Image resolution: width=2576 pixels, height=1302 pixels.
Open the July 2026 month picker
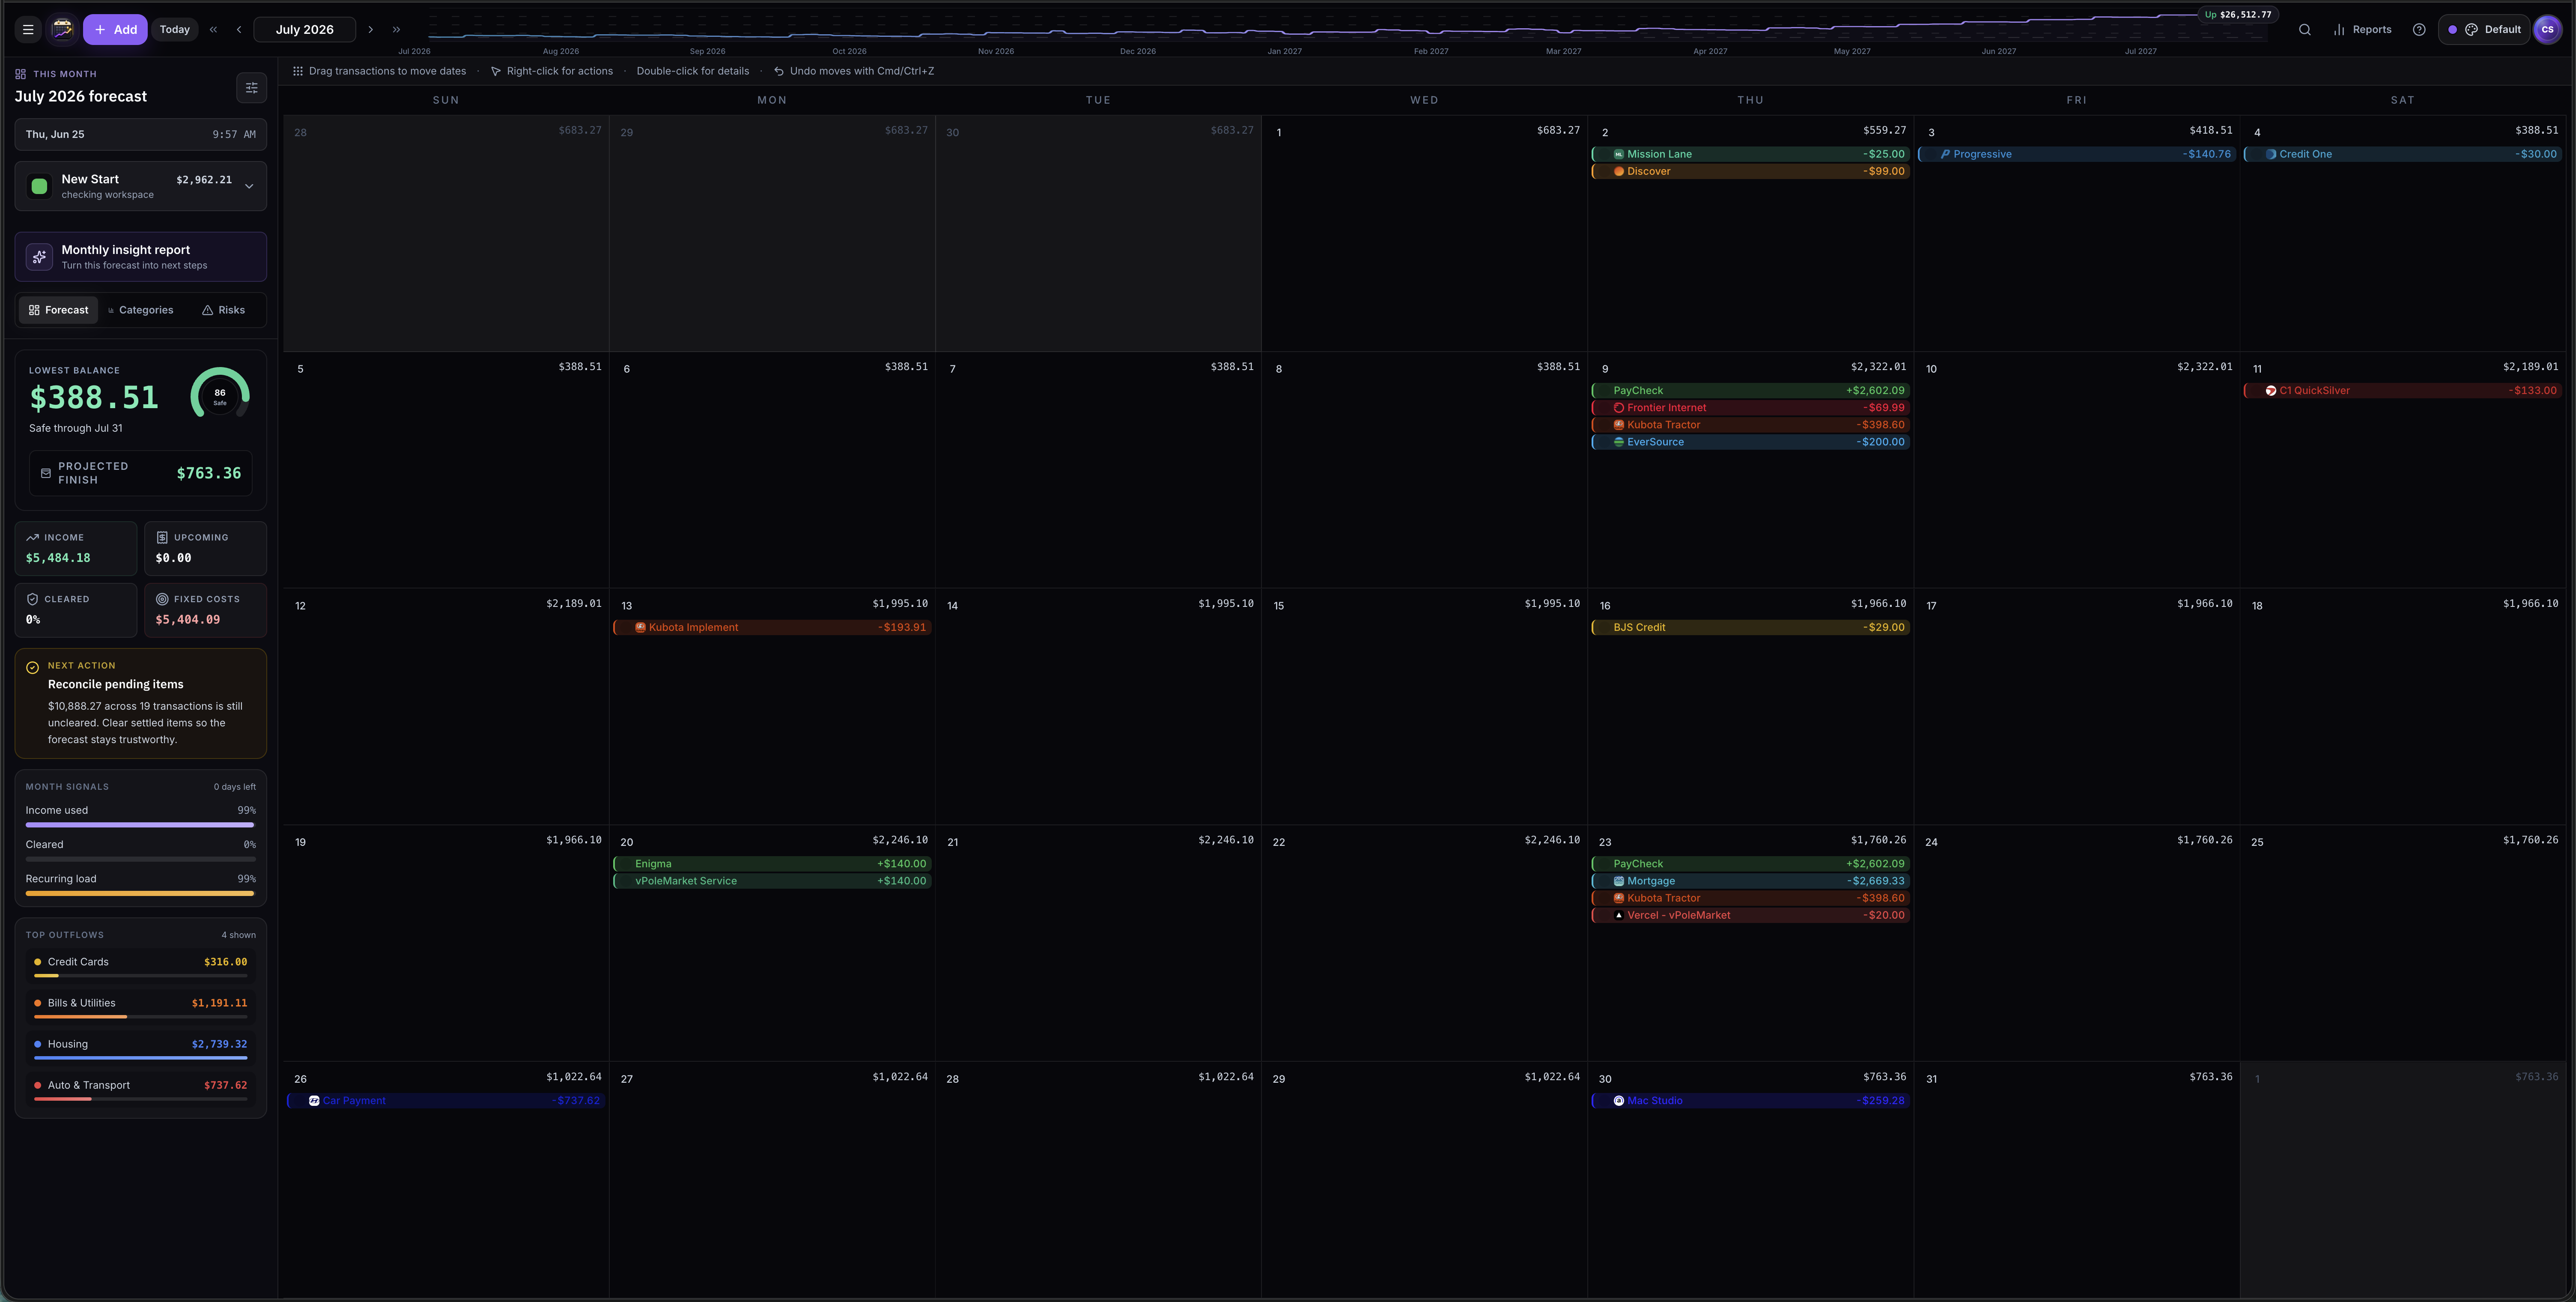click(305, 30)
